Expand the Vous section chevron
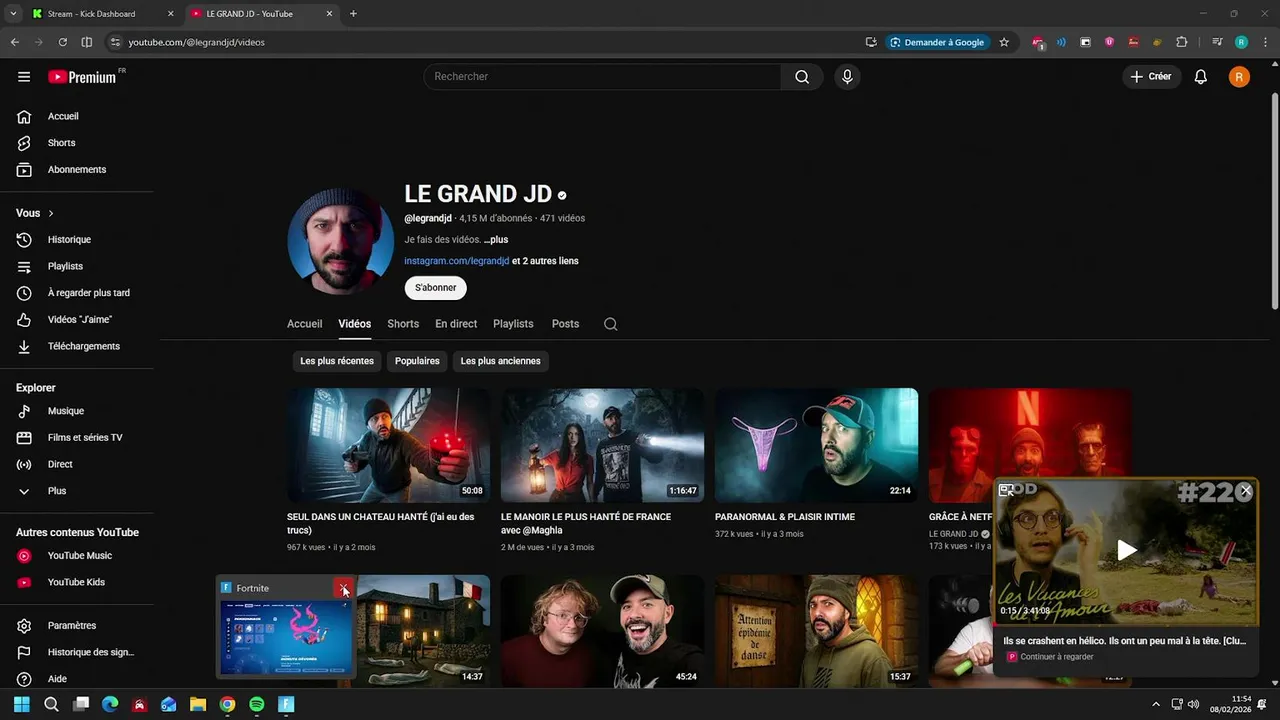The height and width of the screenshot is (720, 1280). tap(51, 213)
